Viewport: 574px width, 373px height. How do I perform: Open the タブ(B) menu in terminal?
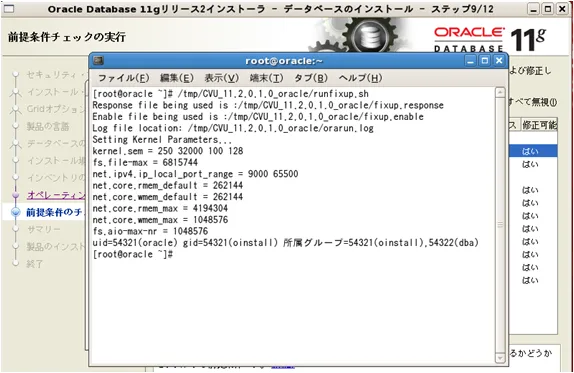[311, 78]
